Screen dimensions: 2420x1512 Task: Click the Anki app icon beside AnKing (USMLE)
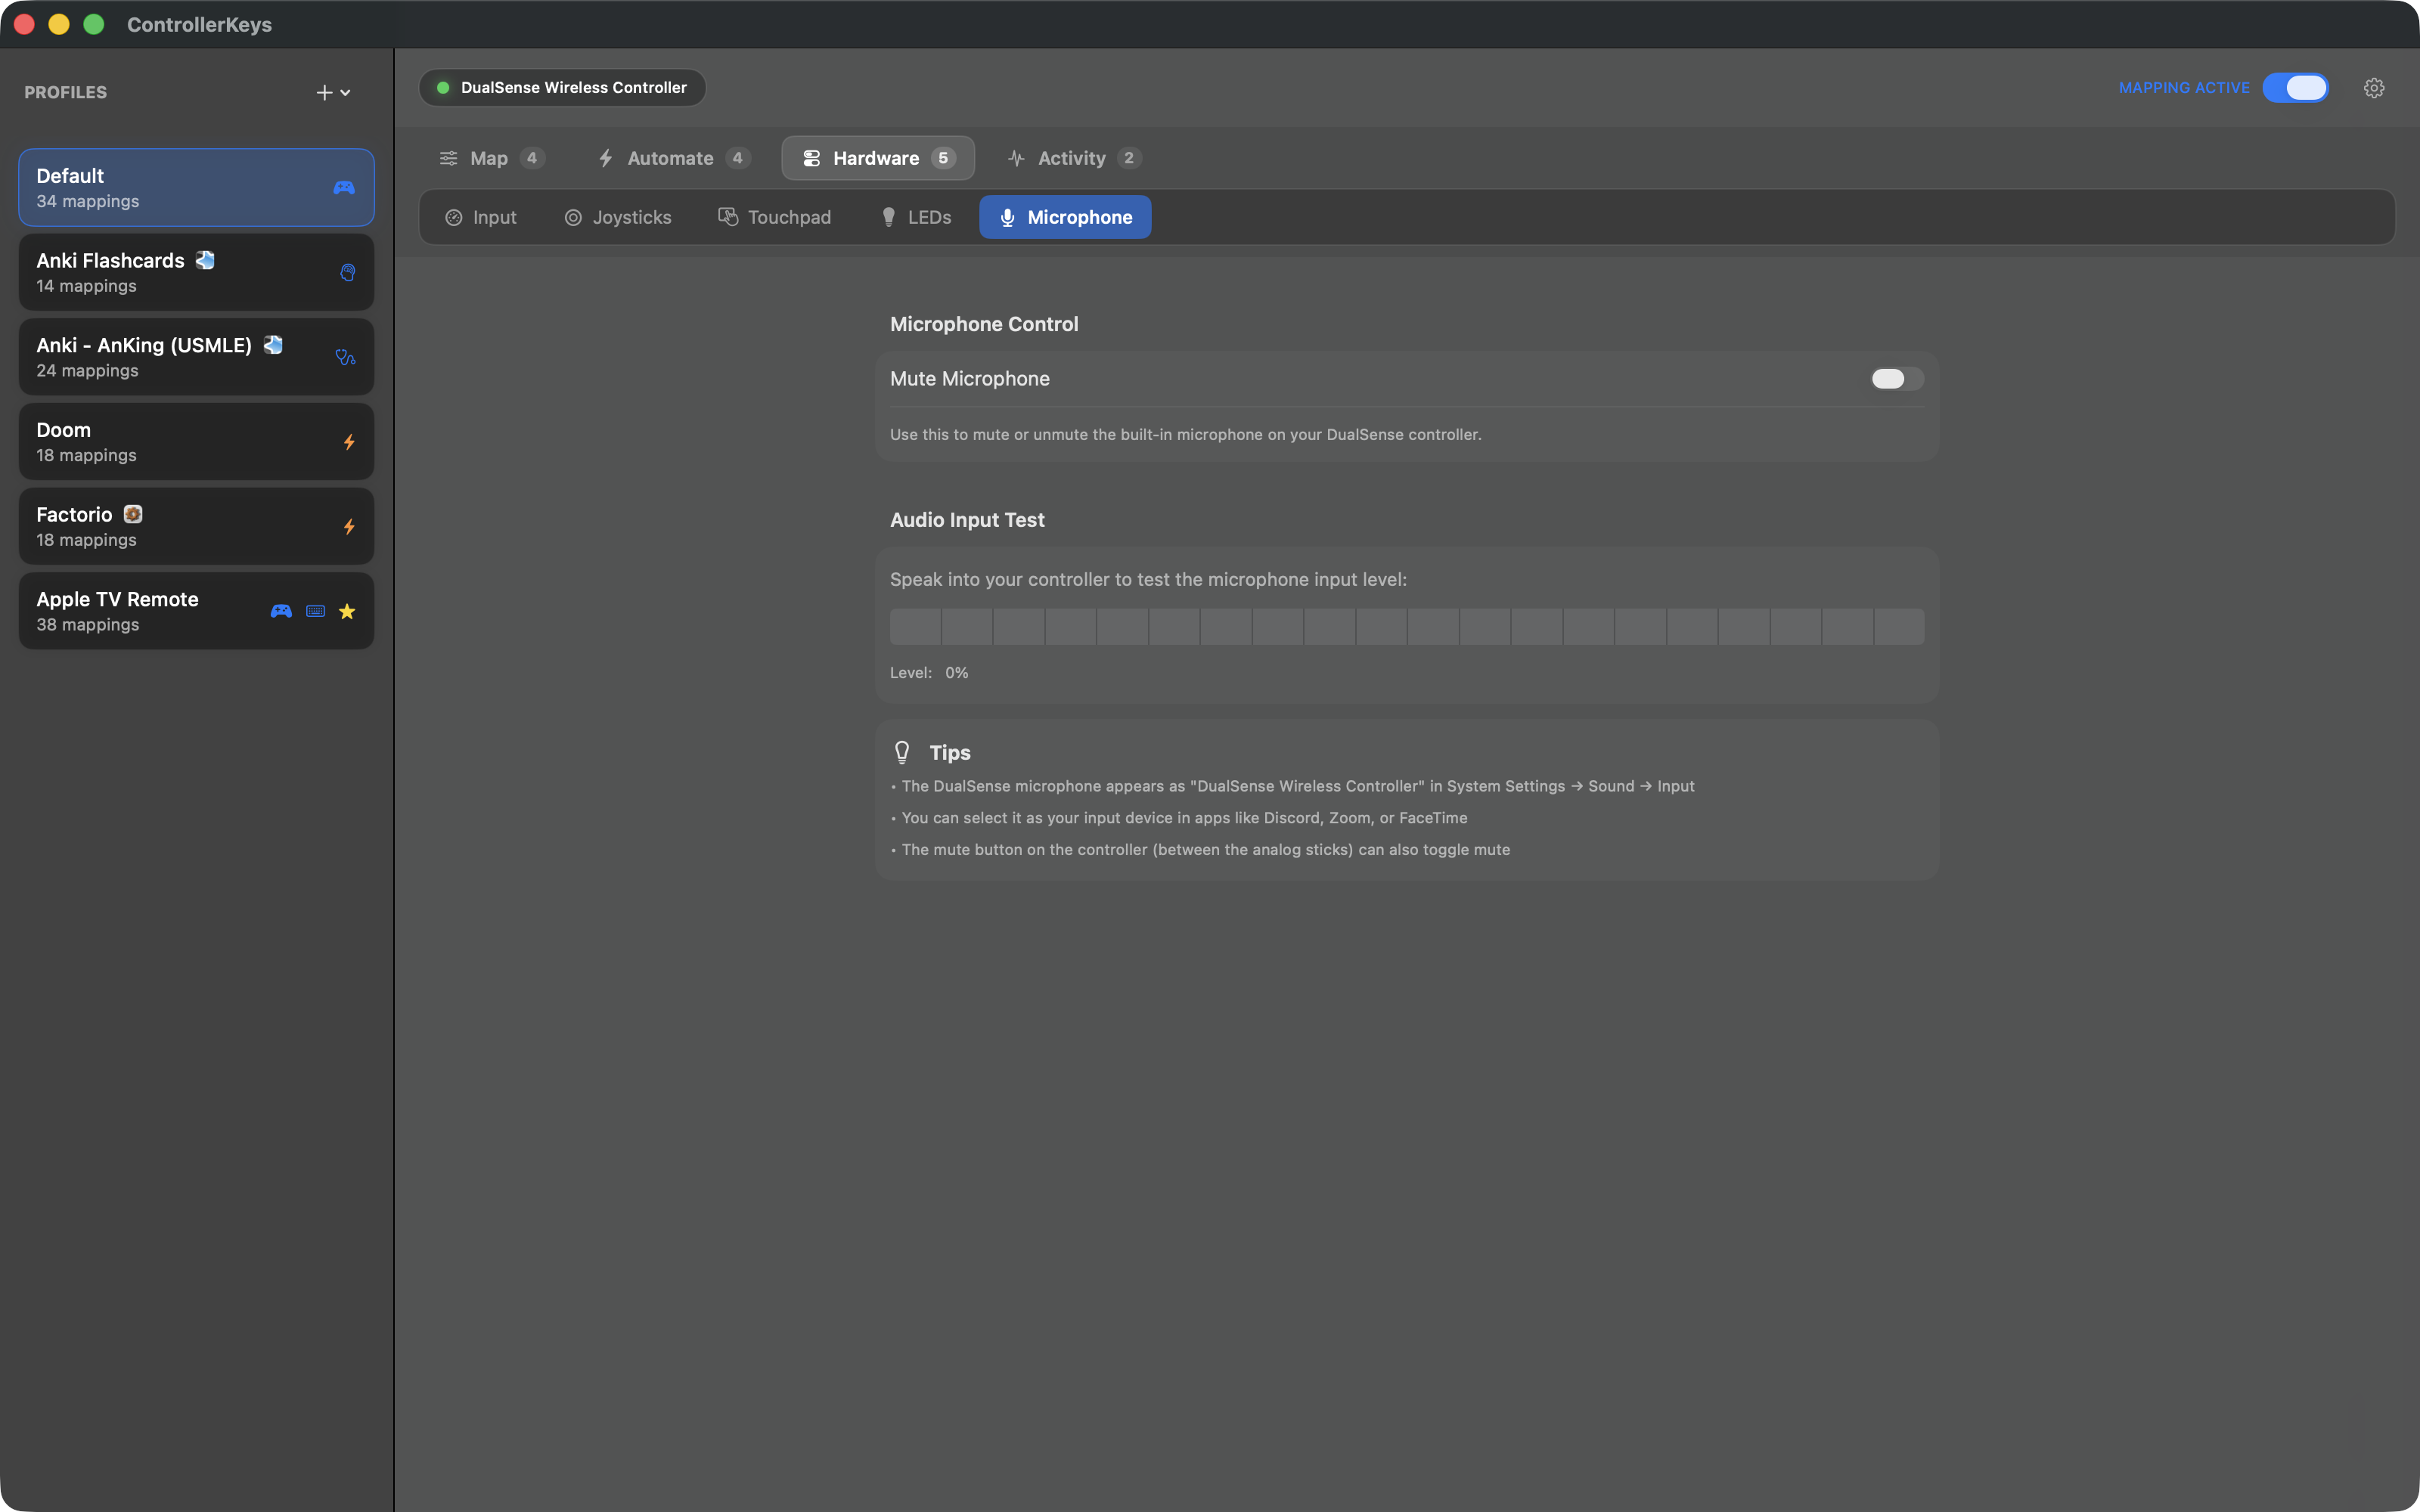273,345
